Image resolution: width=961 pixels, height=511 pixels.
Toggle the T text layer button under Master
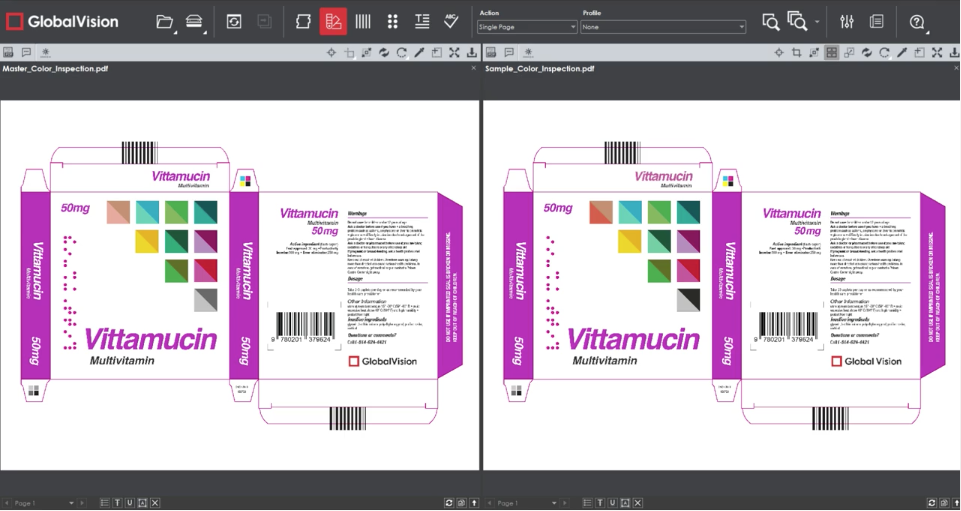(x=117, y=503)
